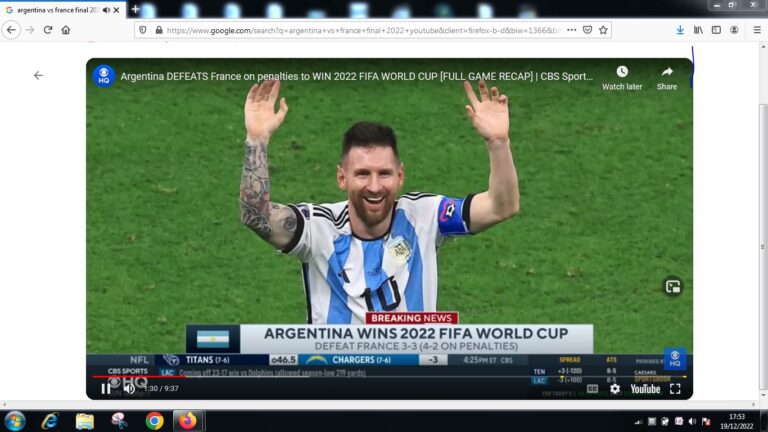This screenshot has height=432, width=768.
Task: Open the Windows Start menu
Action: [15, 421]
